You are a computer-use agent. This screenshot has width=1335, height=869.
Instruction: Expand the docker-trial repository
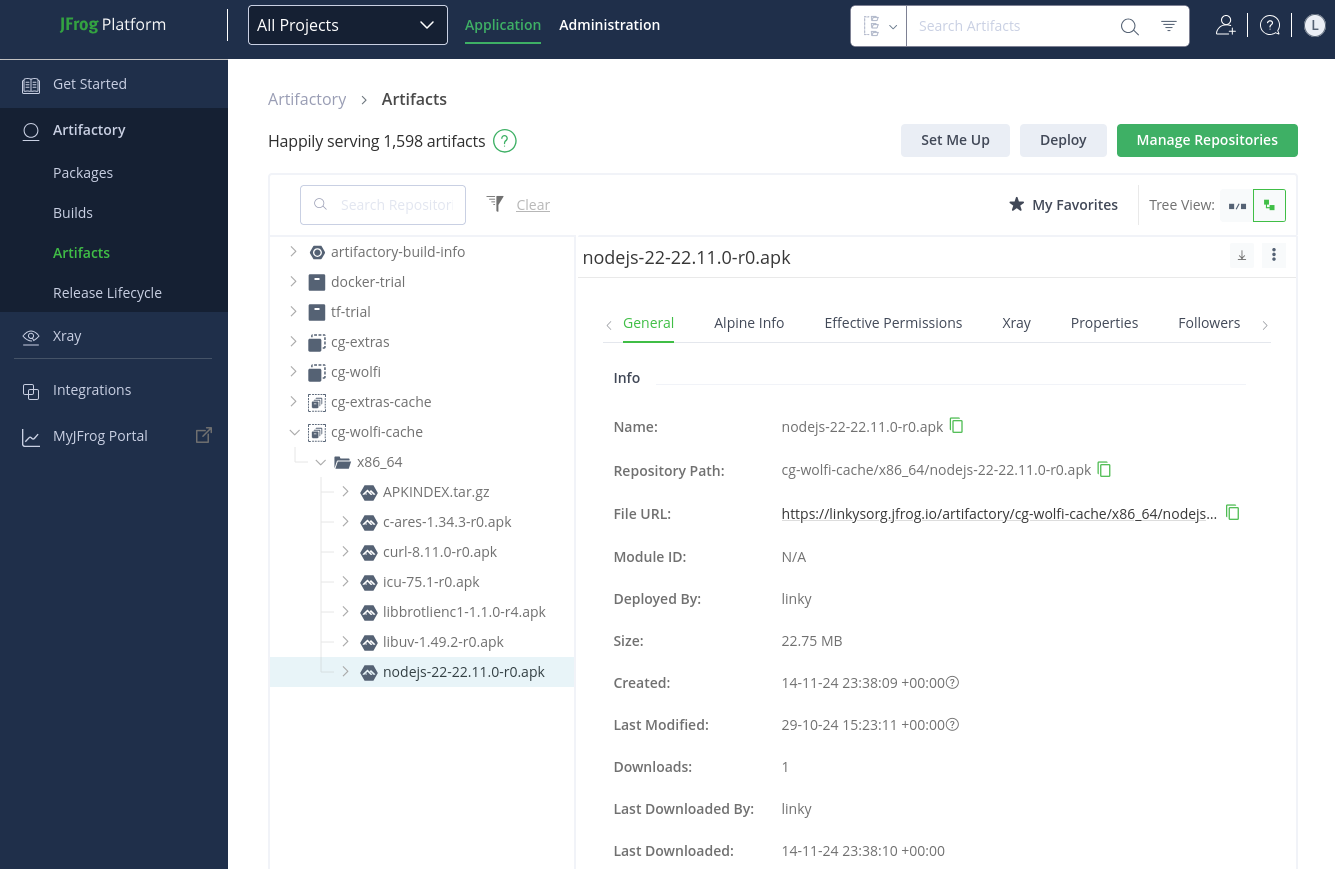pyautogui.click(x=294, y=282)
